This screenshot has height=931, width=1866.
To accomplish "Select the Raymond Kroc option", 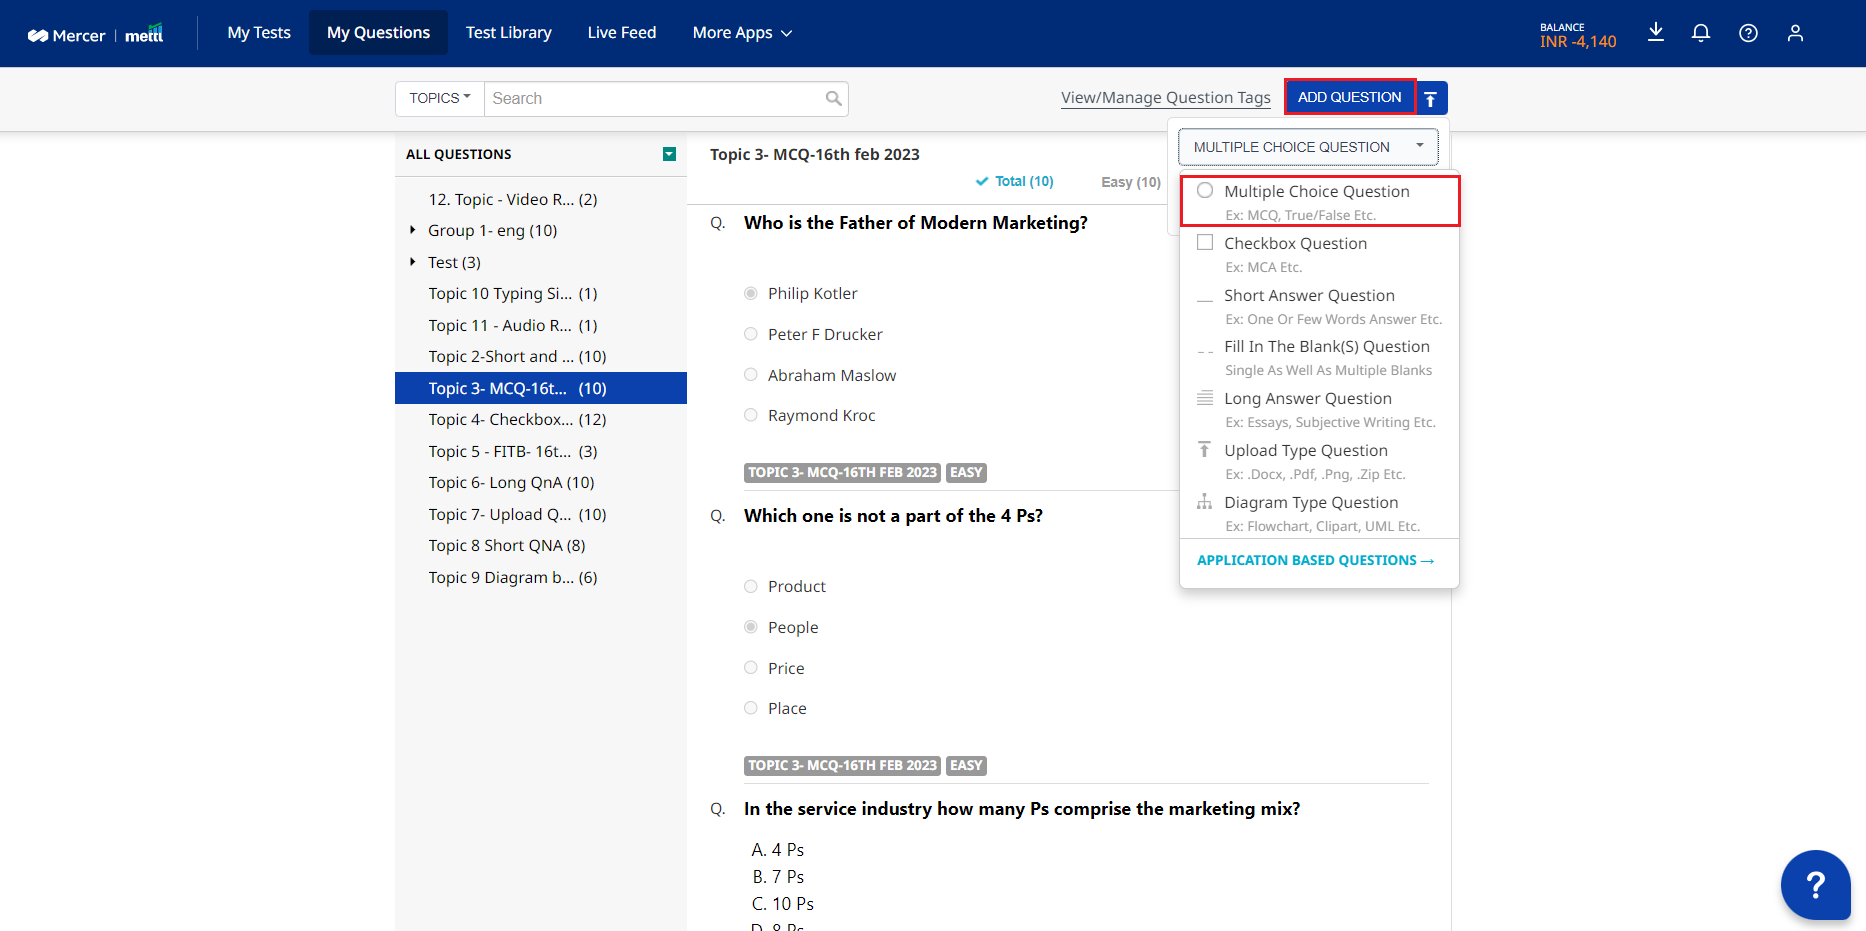I will [x=751, y=415].
